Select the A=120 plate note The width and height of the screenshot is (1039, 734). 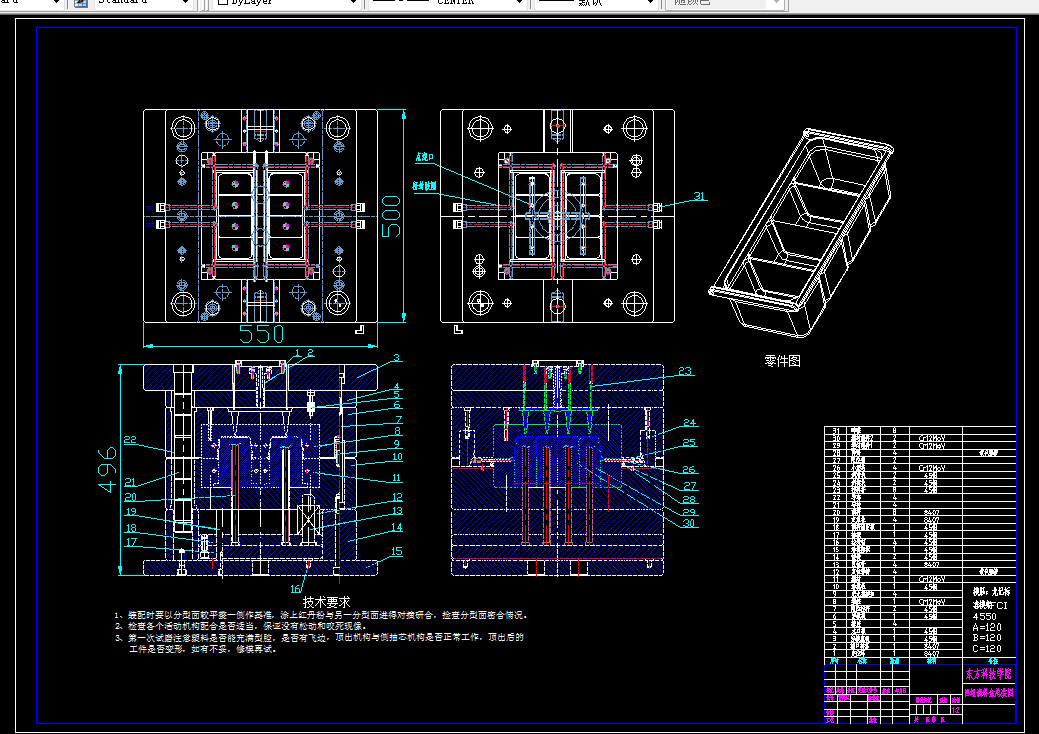pyautogui.click(x=987, y=627)
